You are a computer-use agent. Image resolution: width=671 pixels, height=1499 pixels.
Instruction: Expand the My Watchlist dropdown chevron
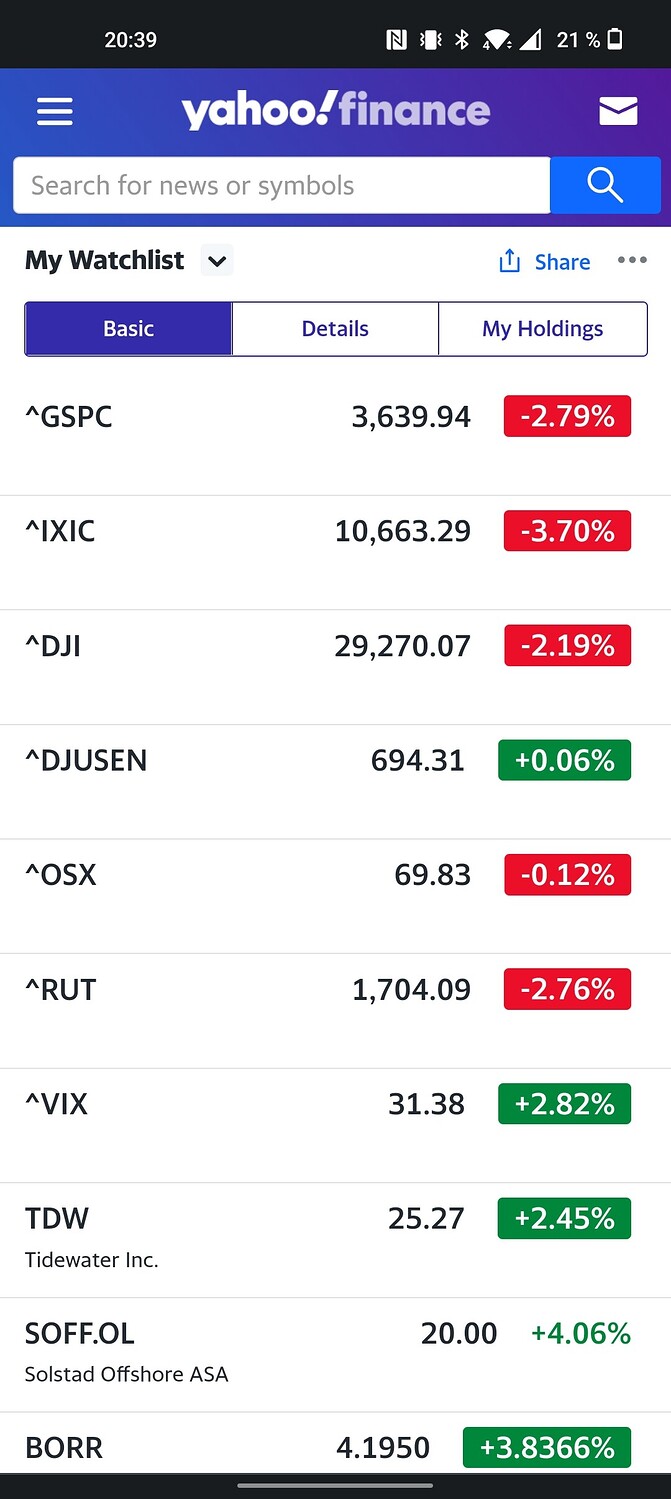click(217, 261)
